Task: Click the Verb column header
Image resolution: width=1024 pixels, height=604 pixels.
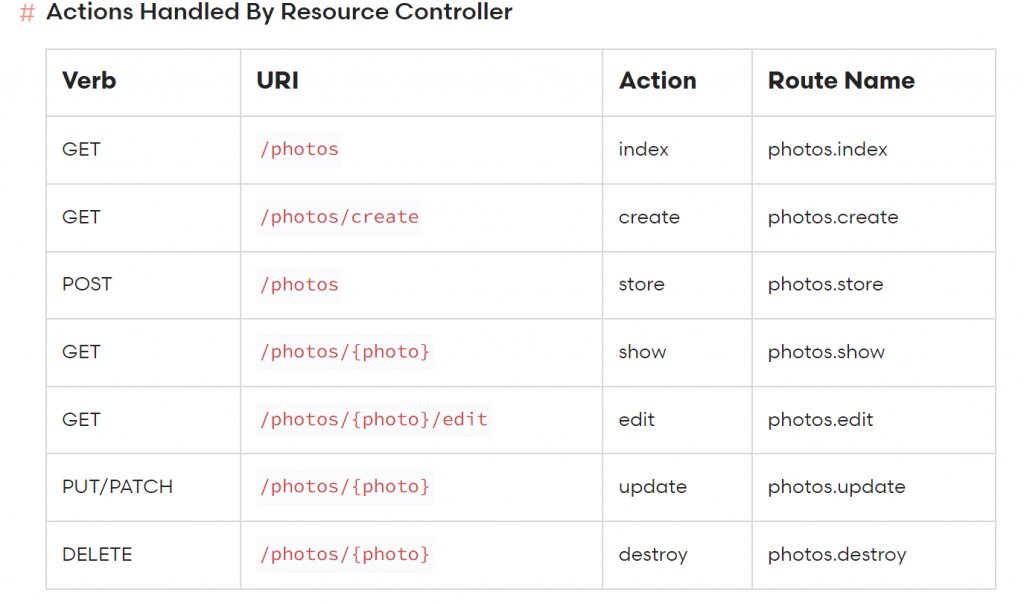Action: click(x=89, y=81)
